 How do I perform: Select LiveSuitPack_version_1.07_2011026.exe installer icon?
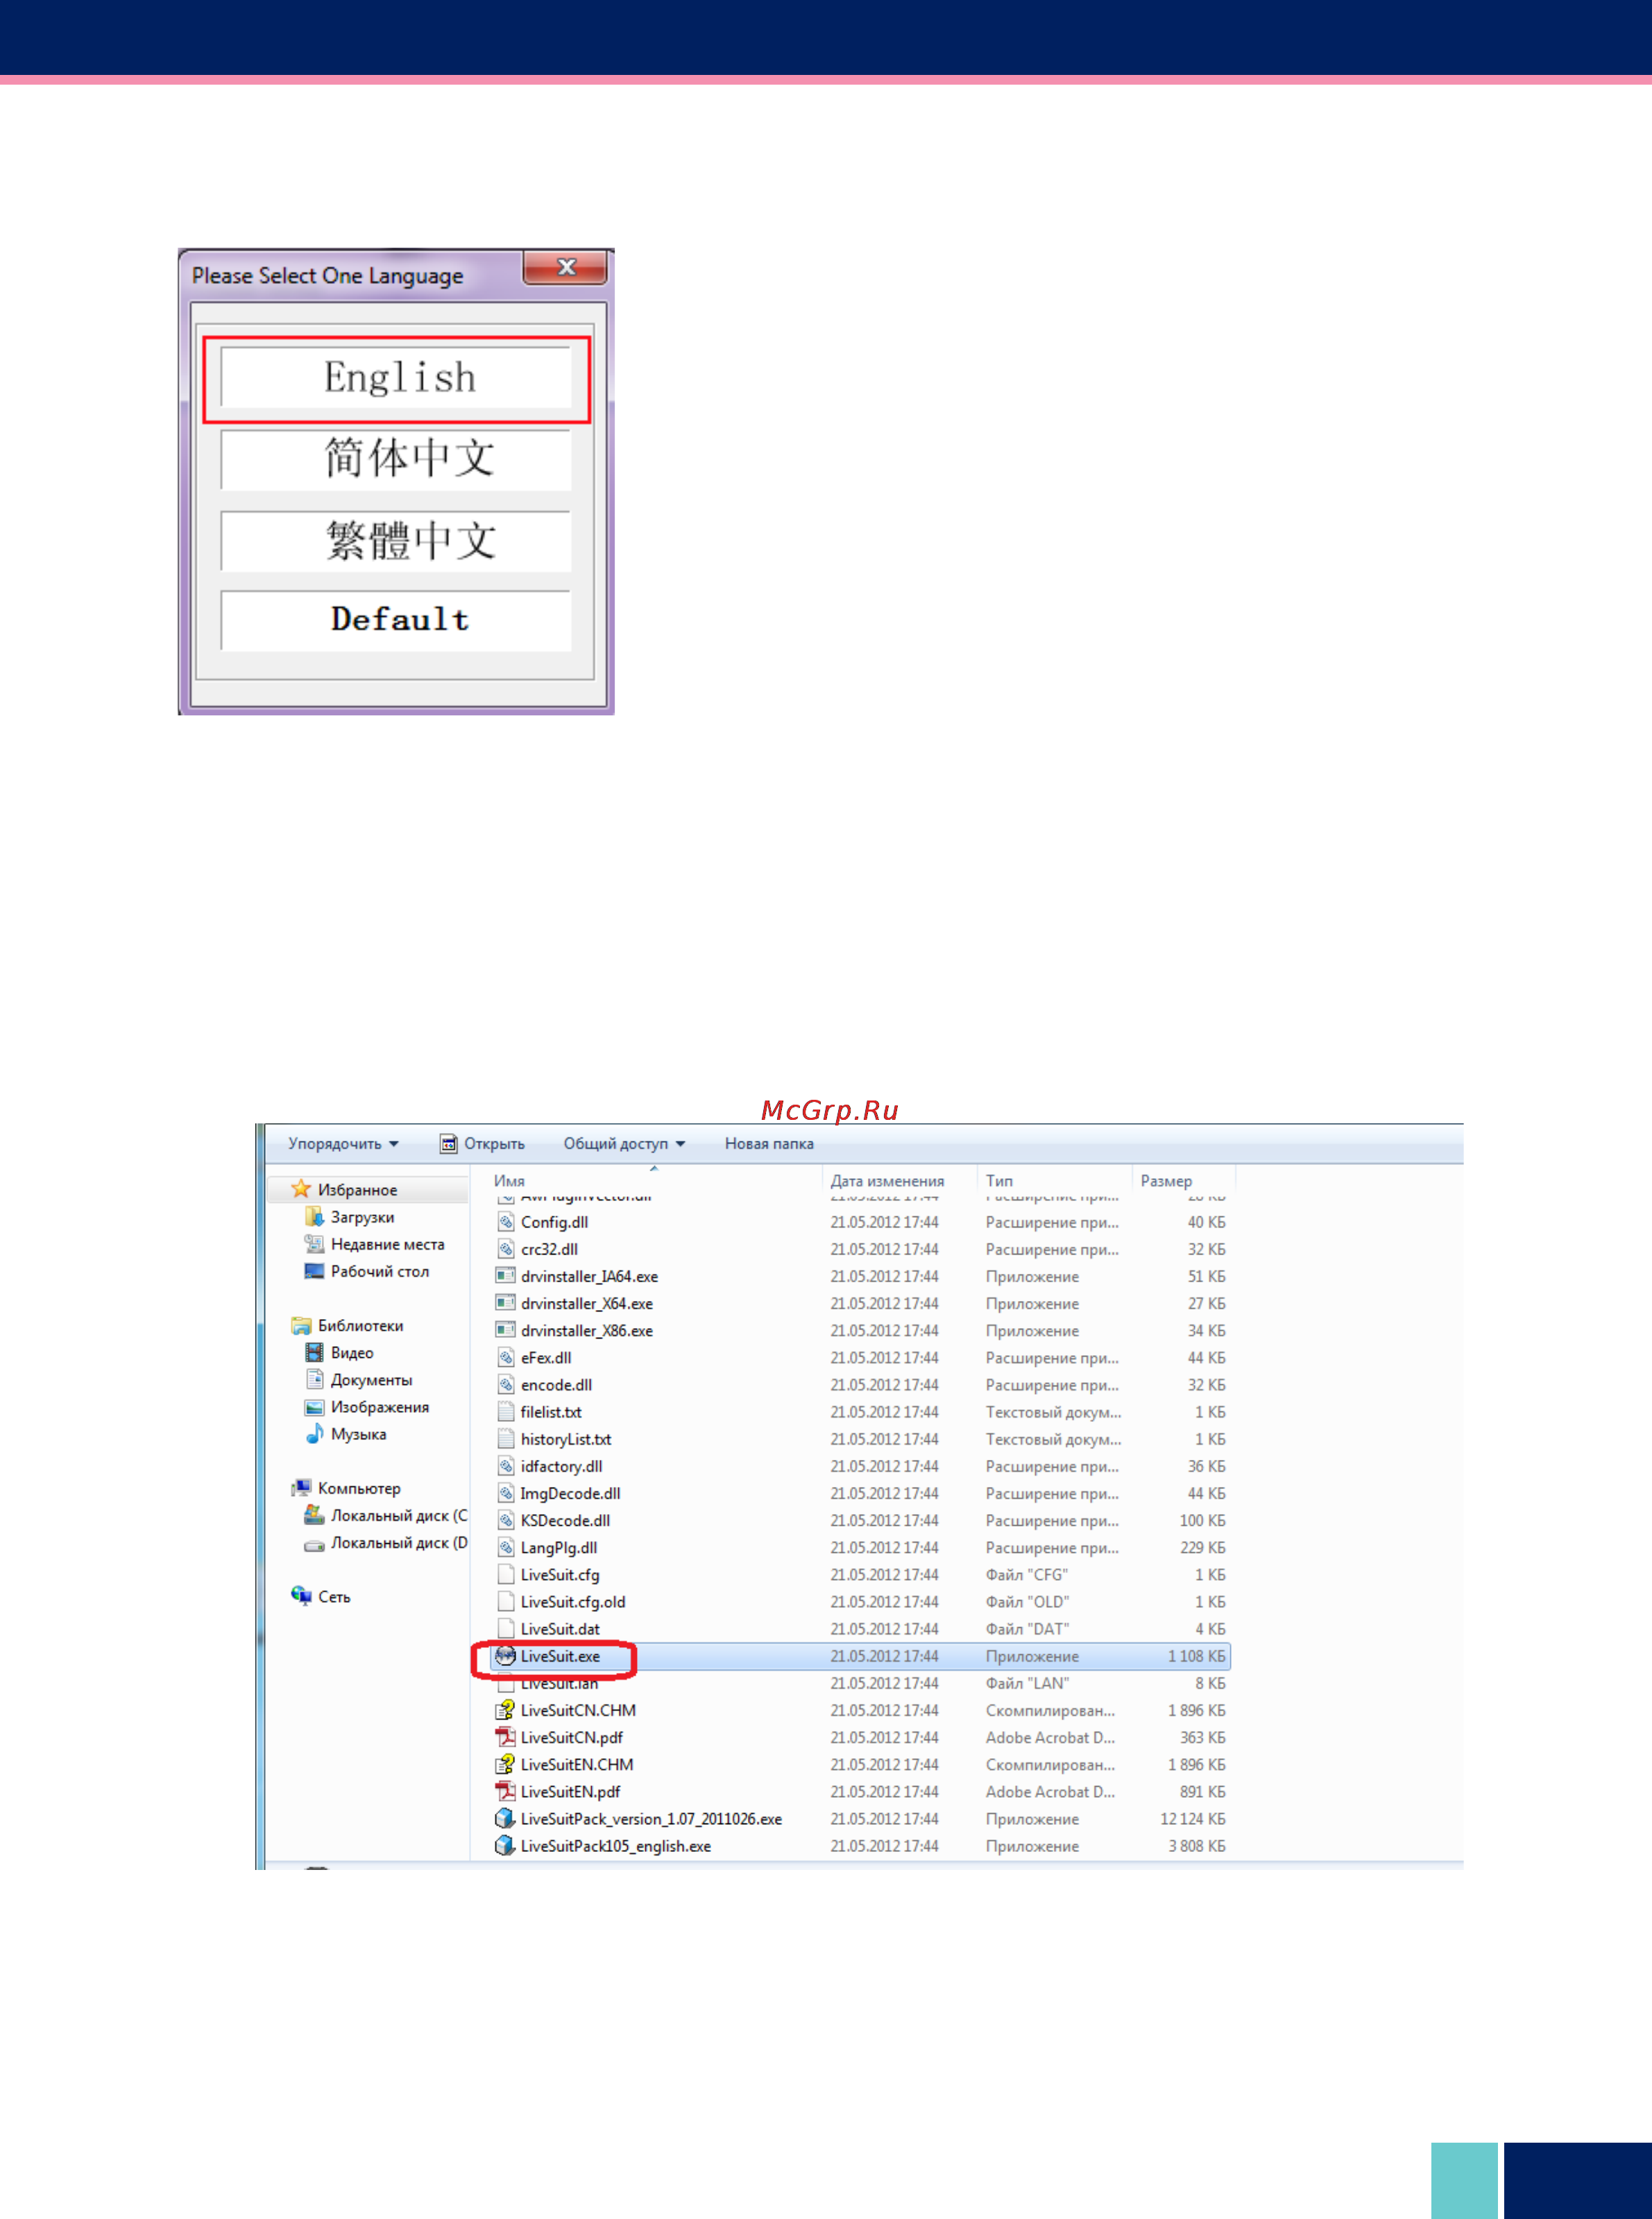pyautogui.click(x=506, y=1819)
